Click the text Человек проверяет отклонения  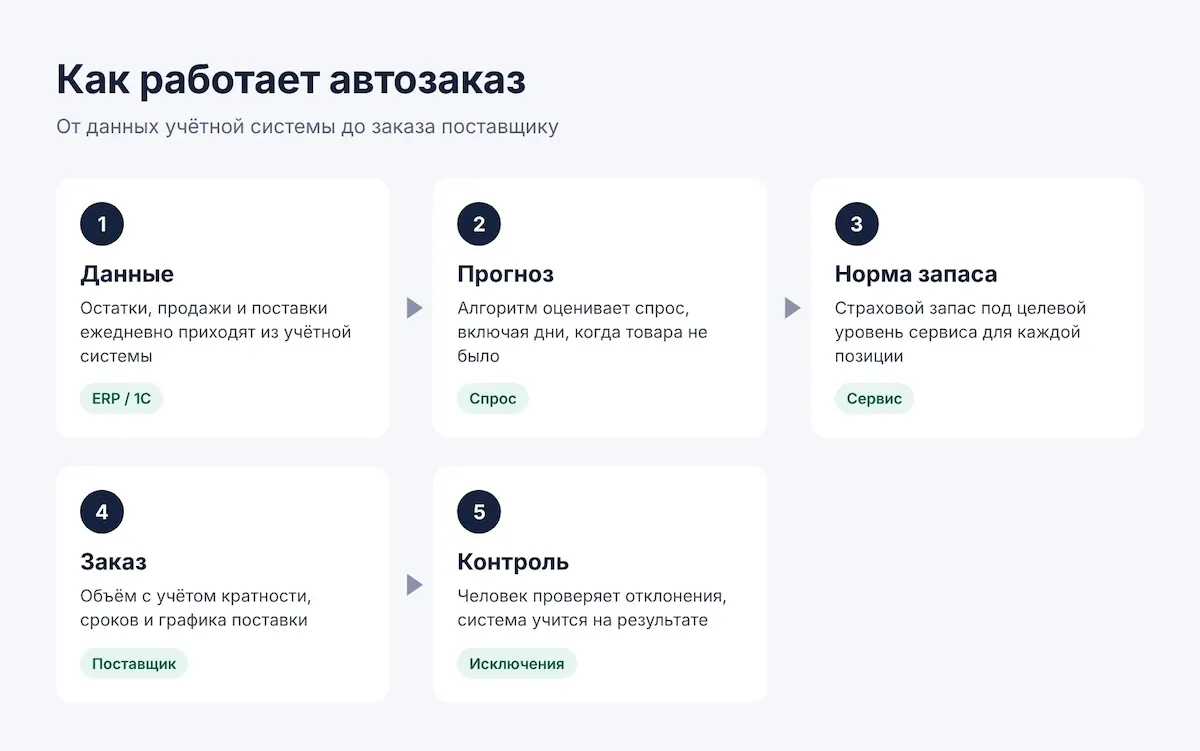pos(592,596)
